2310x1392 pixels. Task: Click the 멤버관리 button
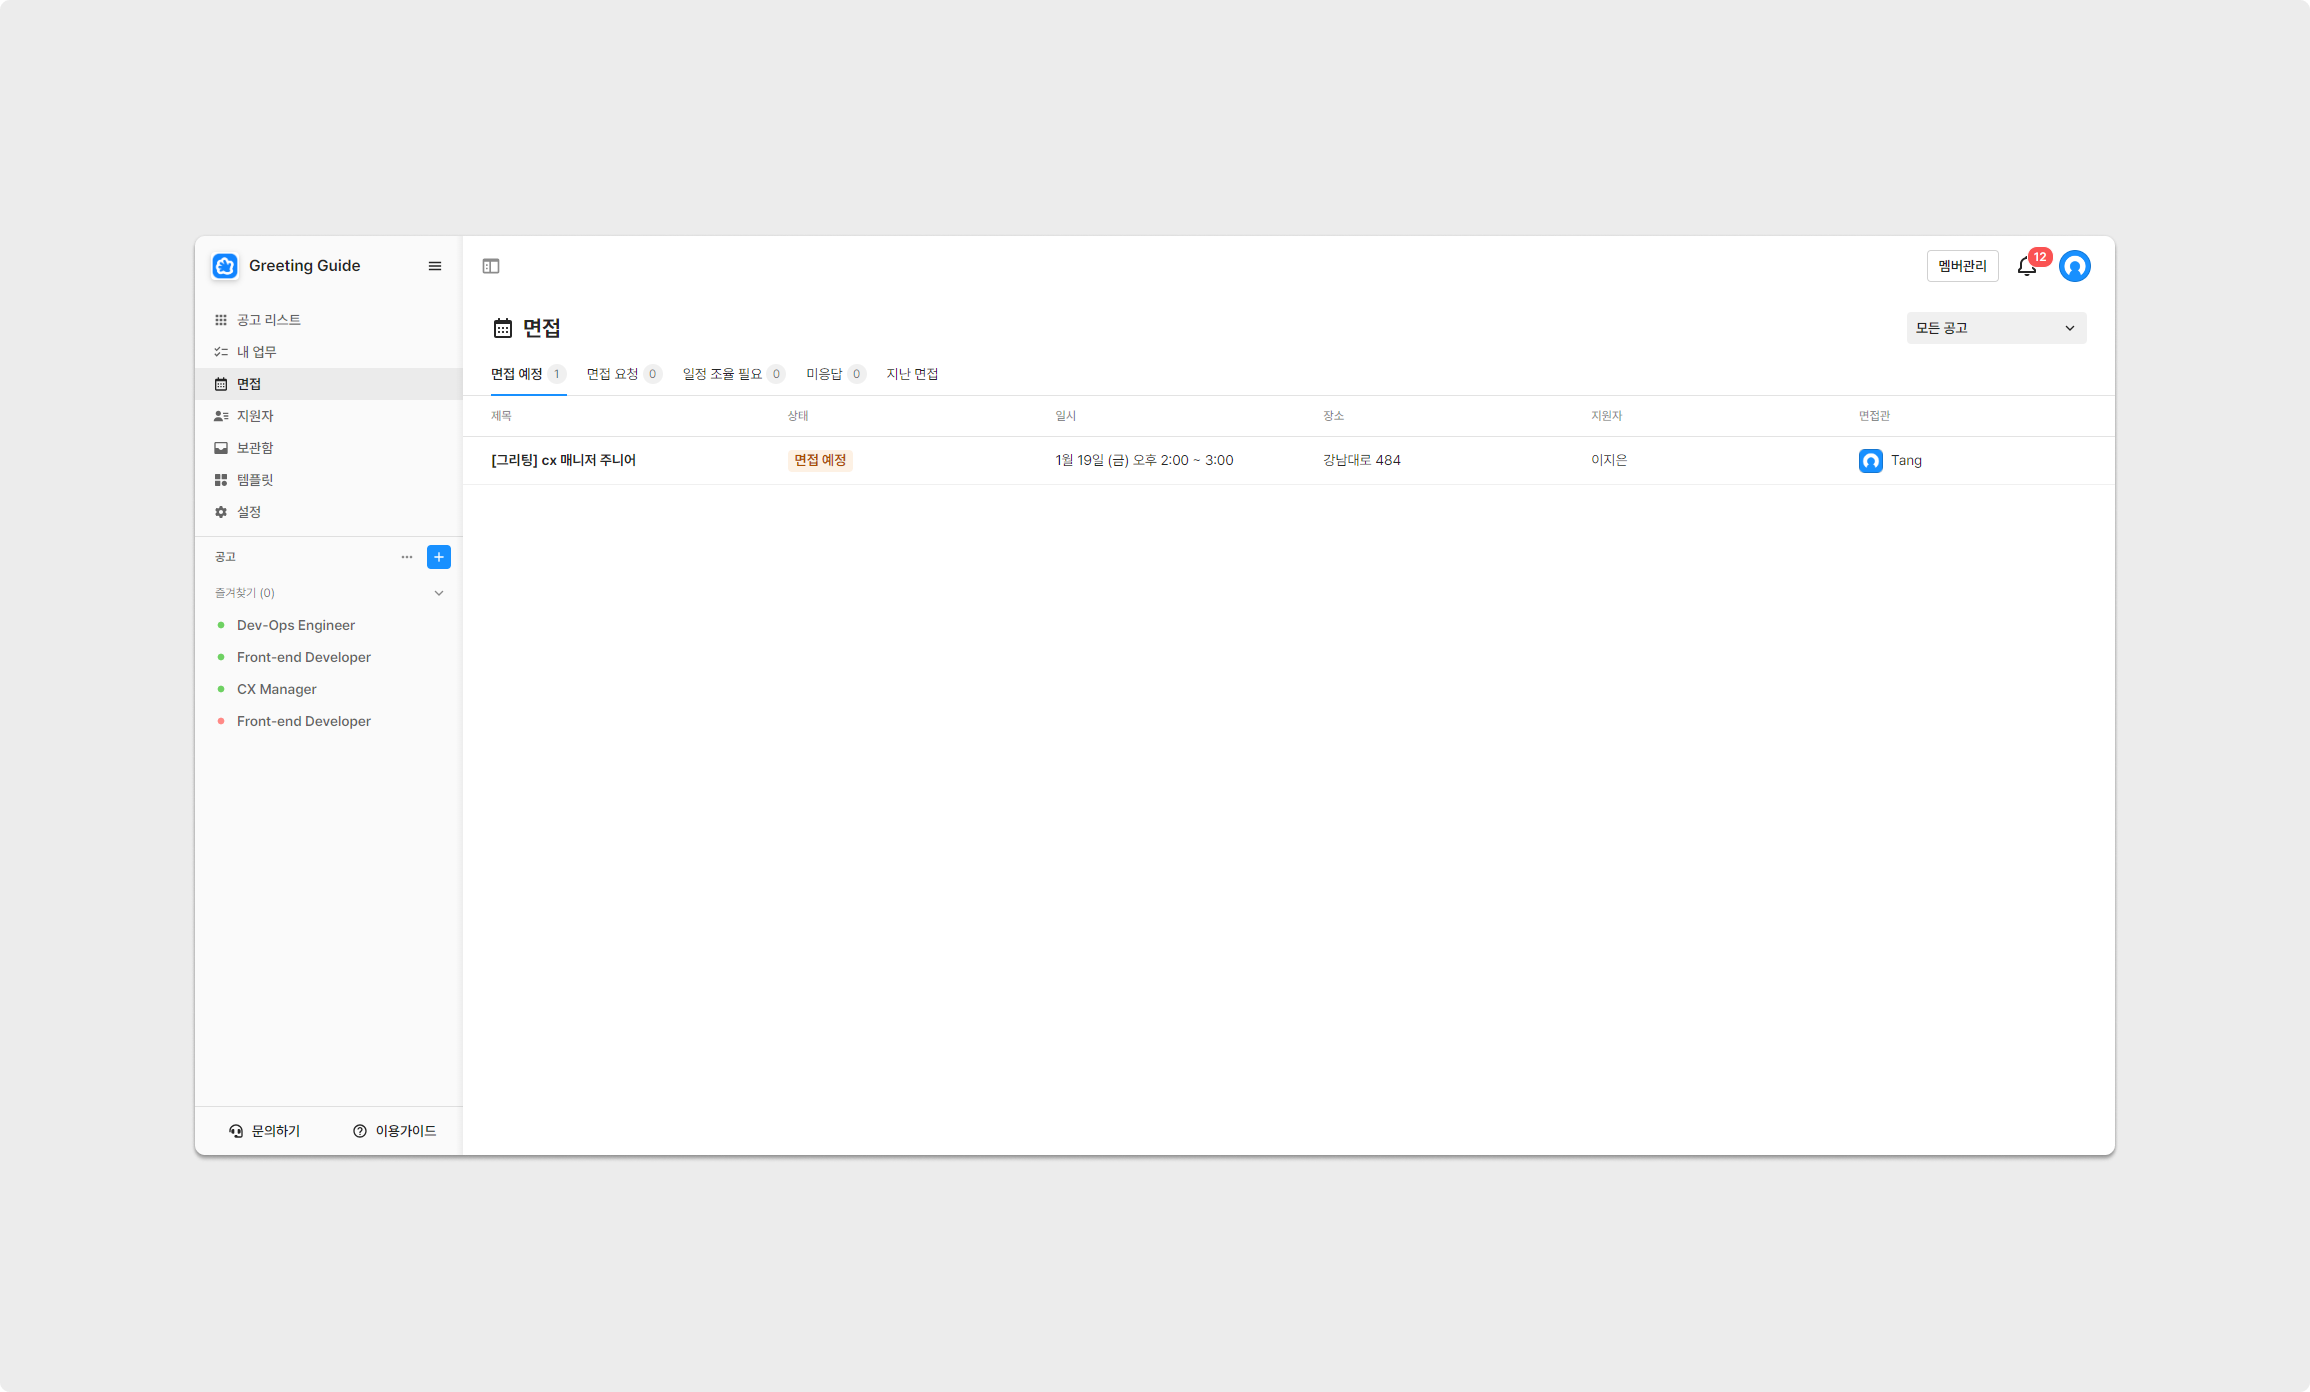point(1962,266)
